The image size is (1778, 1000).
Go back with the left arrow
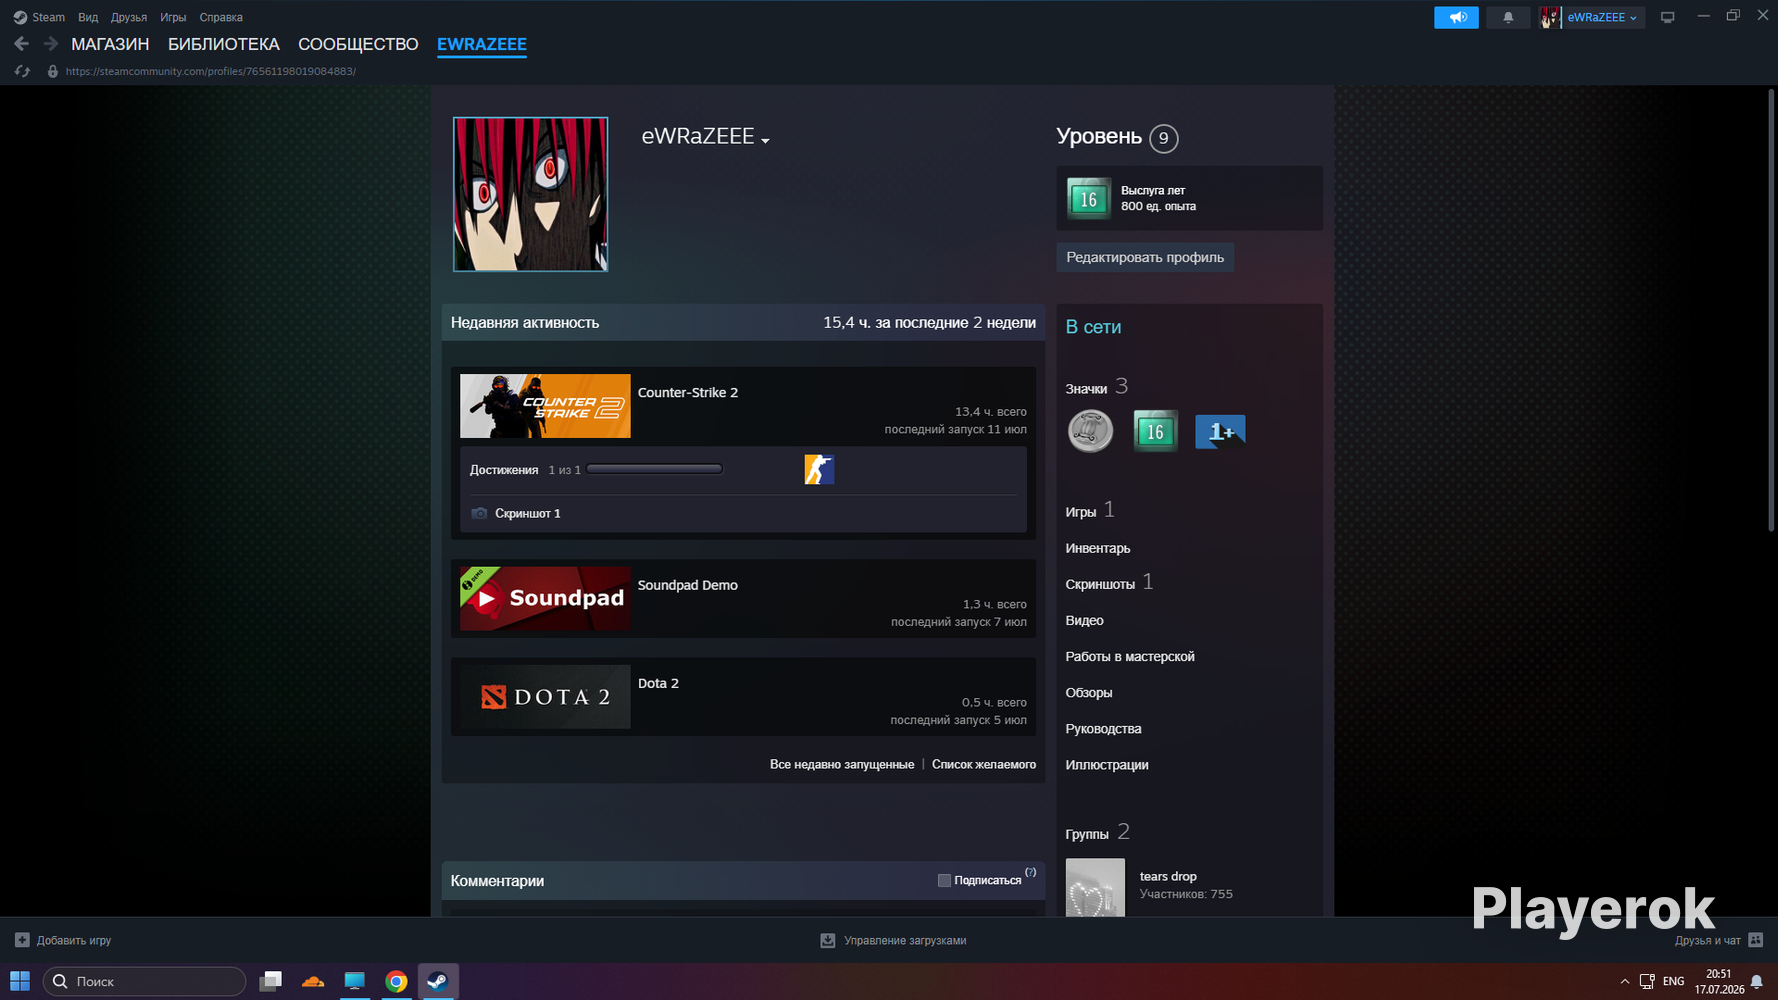[x=21, y=44]
